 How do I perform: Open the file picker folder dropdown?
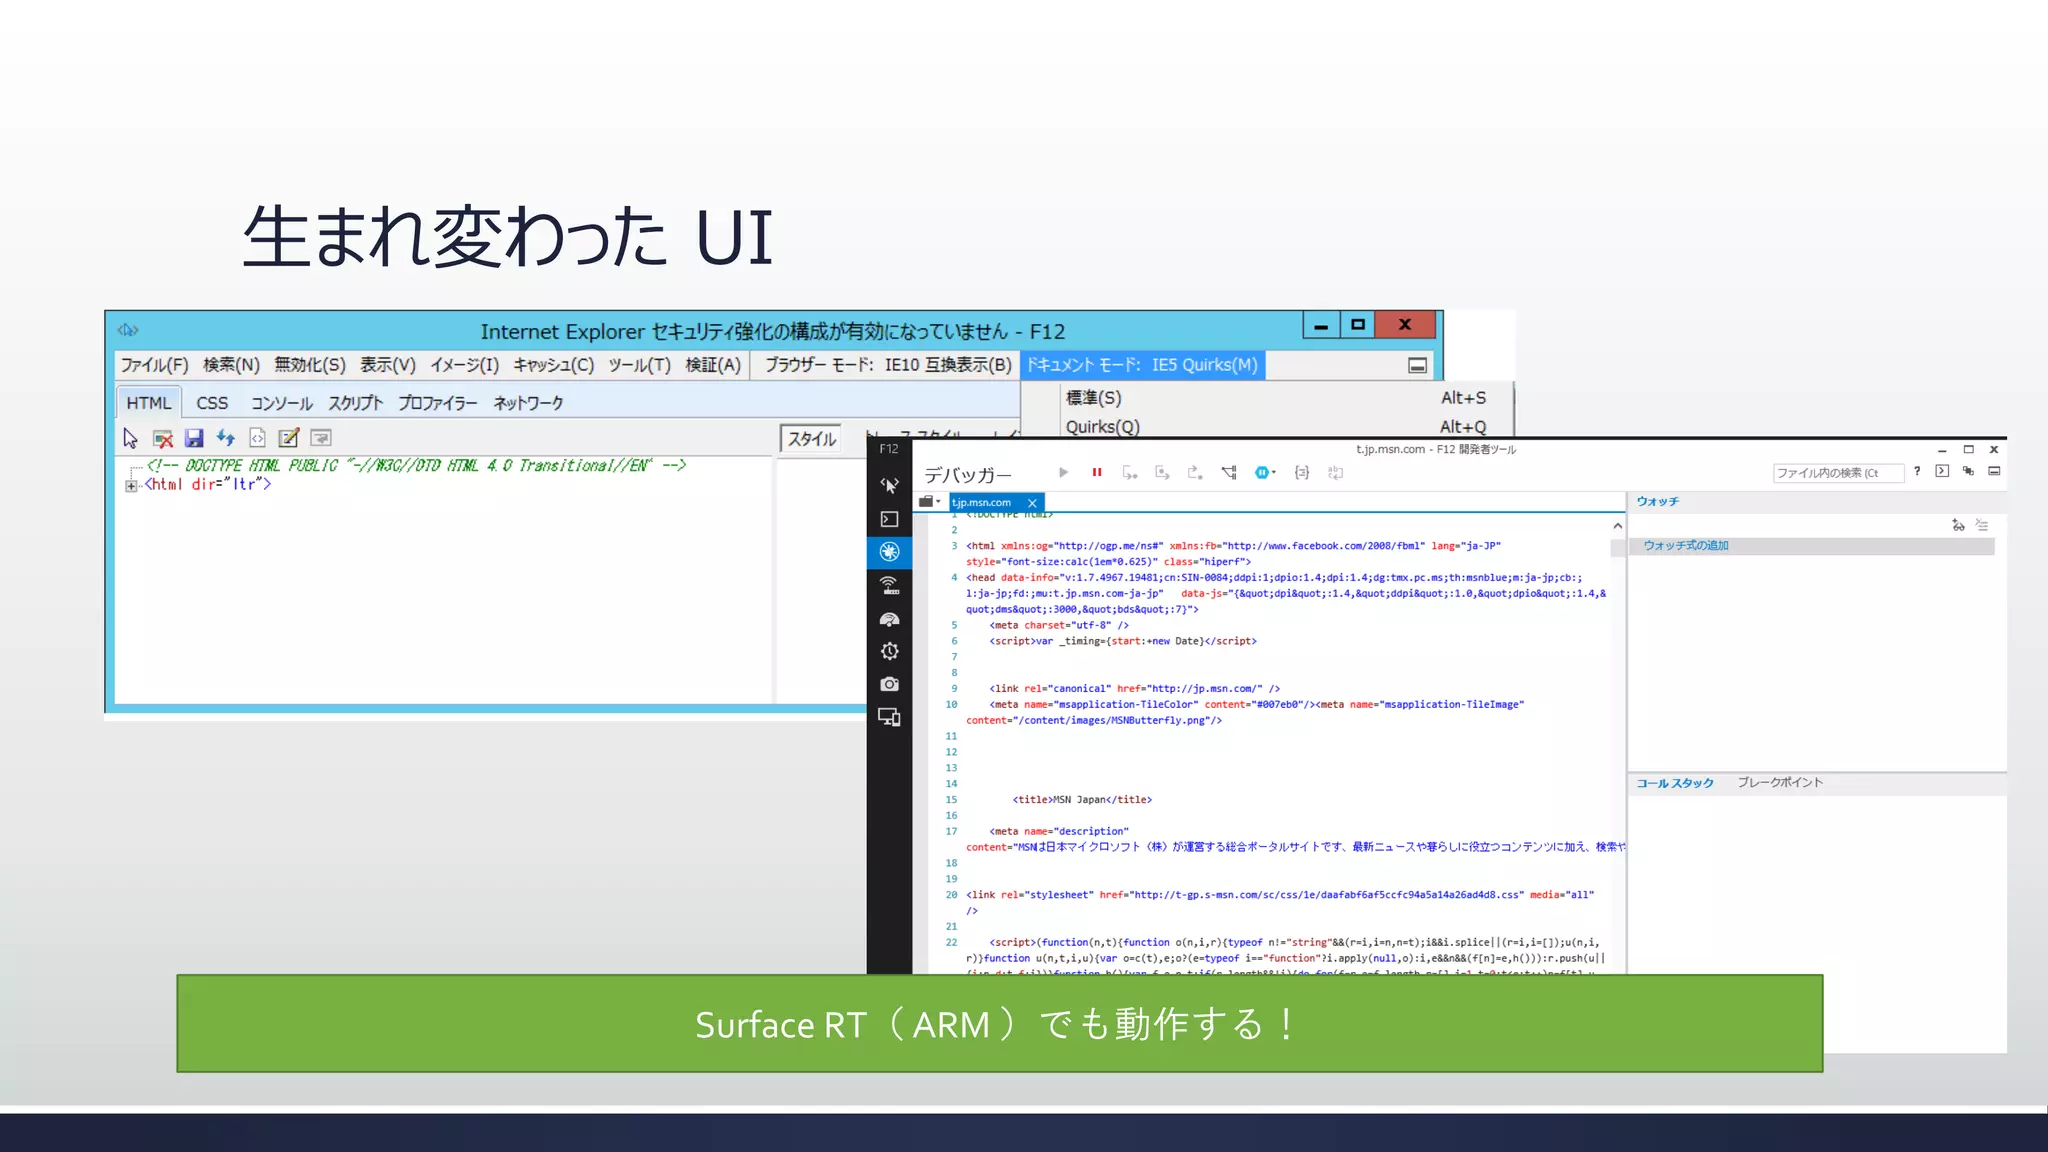point(930,502)
